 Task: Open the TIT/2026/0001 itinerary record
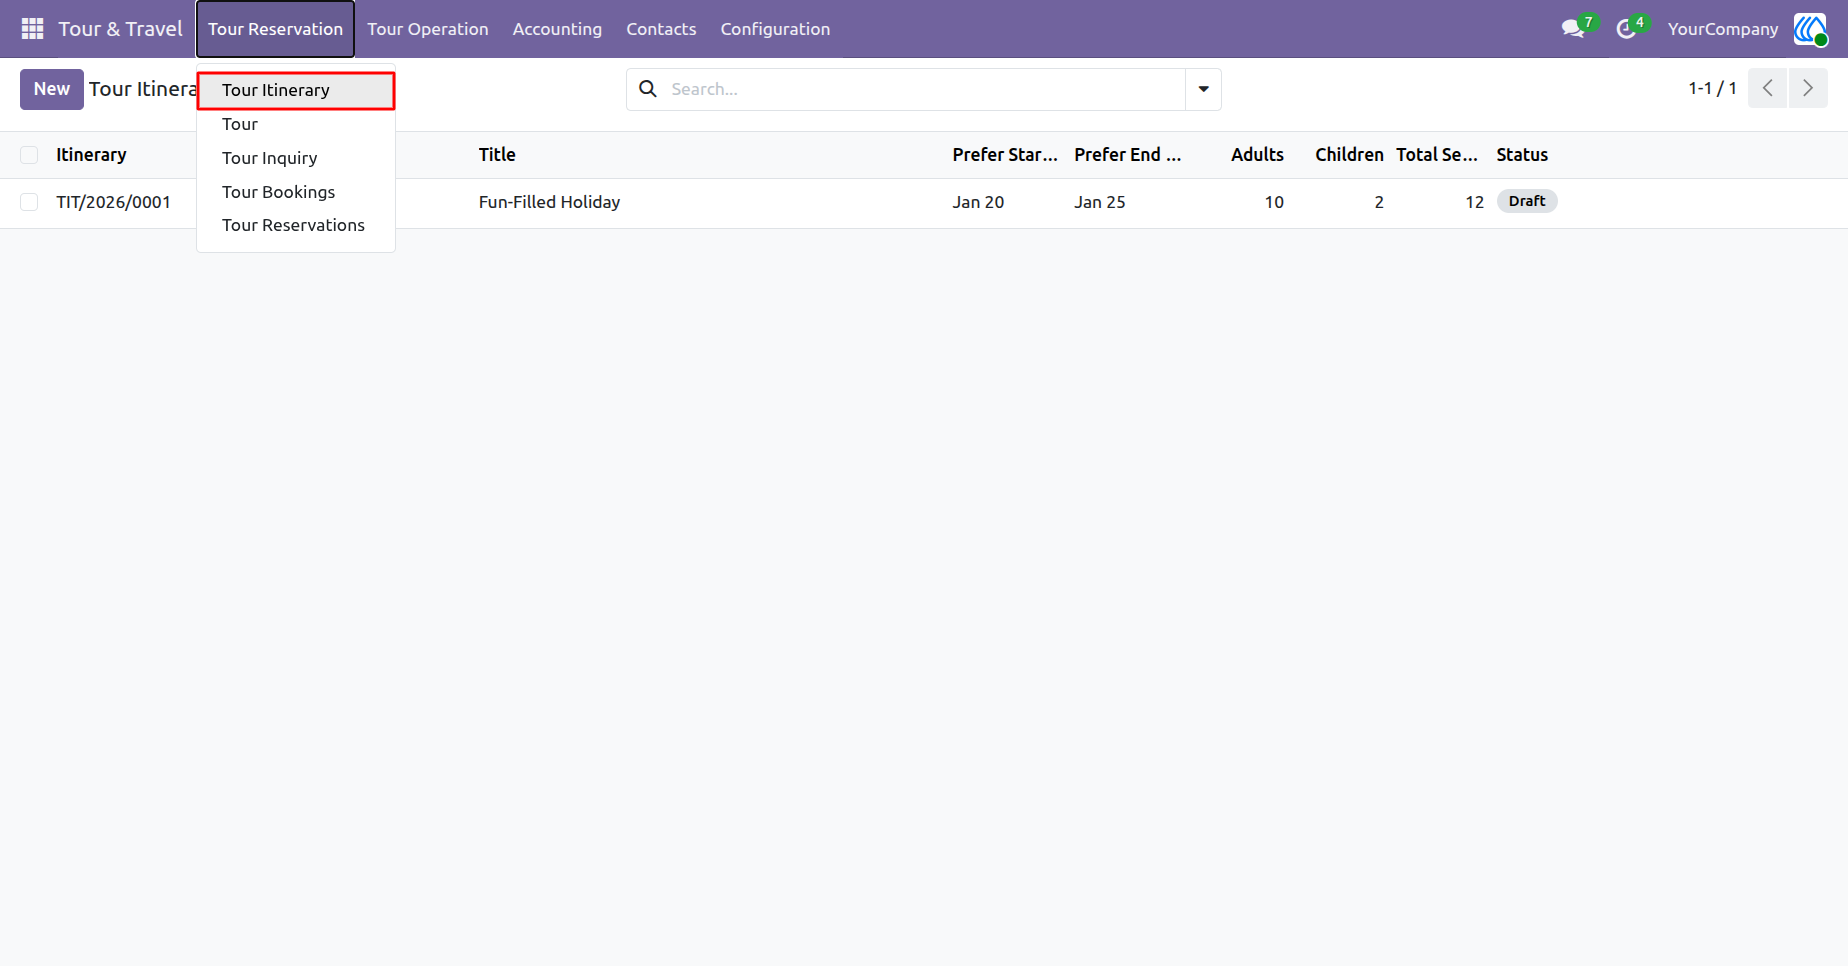tap(113, 202)
